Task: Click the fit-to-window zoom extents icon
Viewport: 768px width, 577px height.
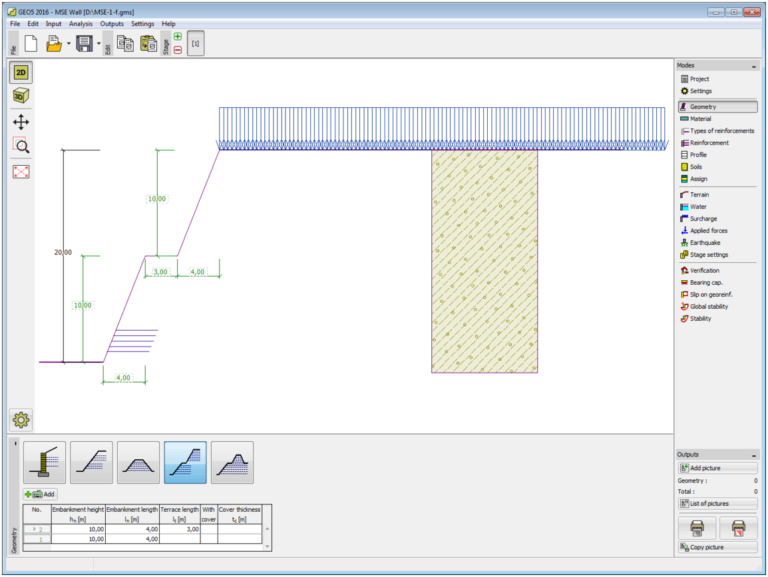Action: [21, 171]
